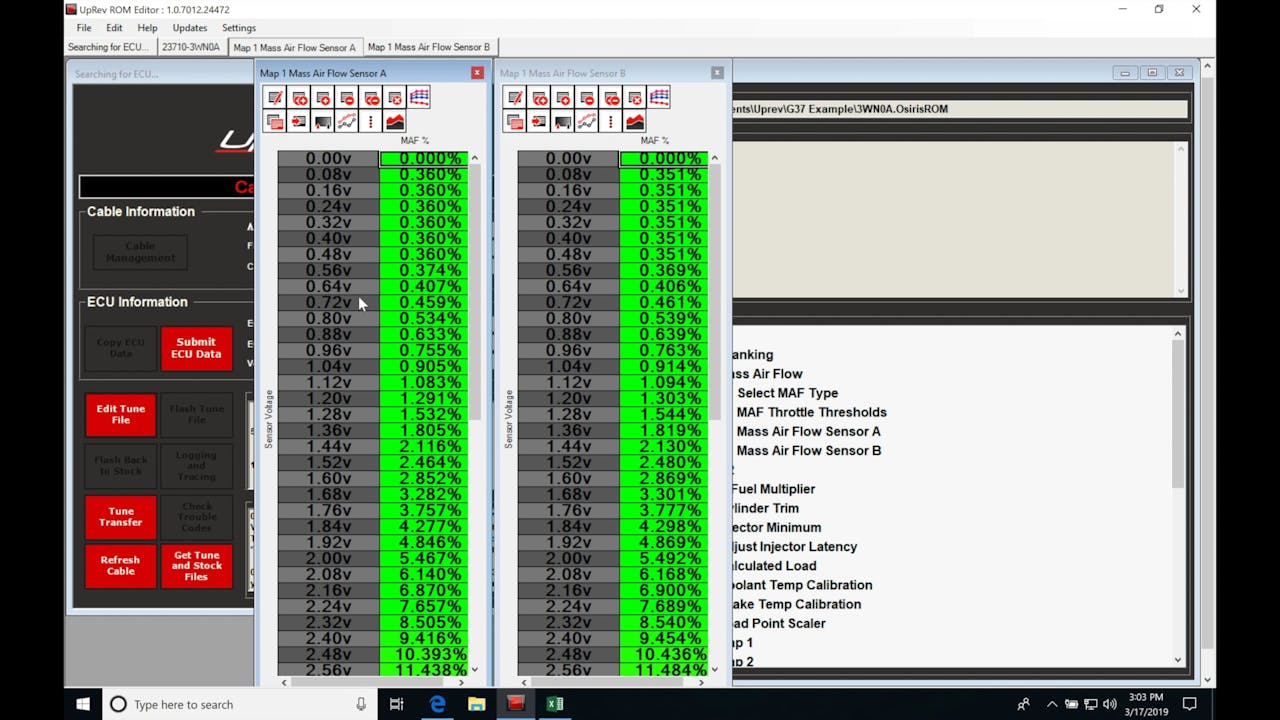Click the down scroll arrow on Sensor A table
This screenshot has width=1280, height=720.
click(474, 668)
